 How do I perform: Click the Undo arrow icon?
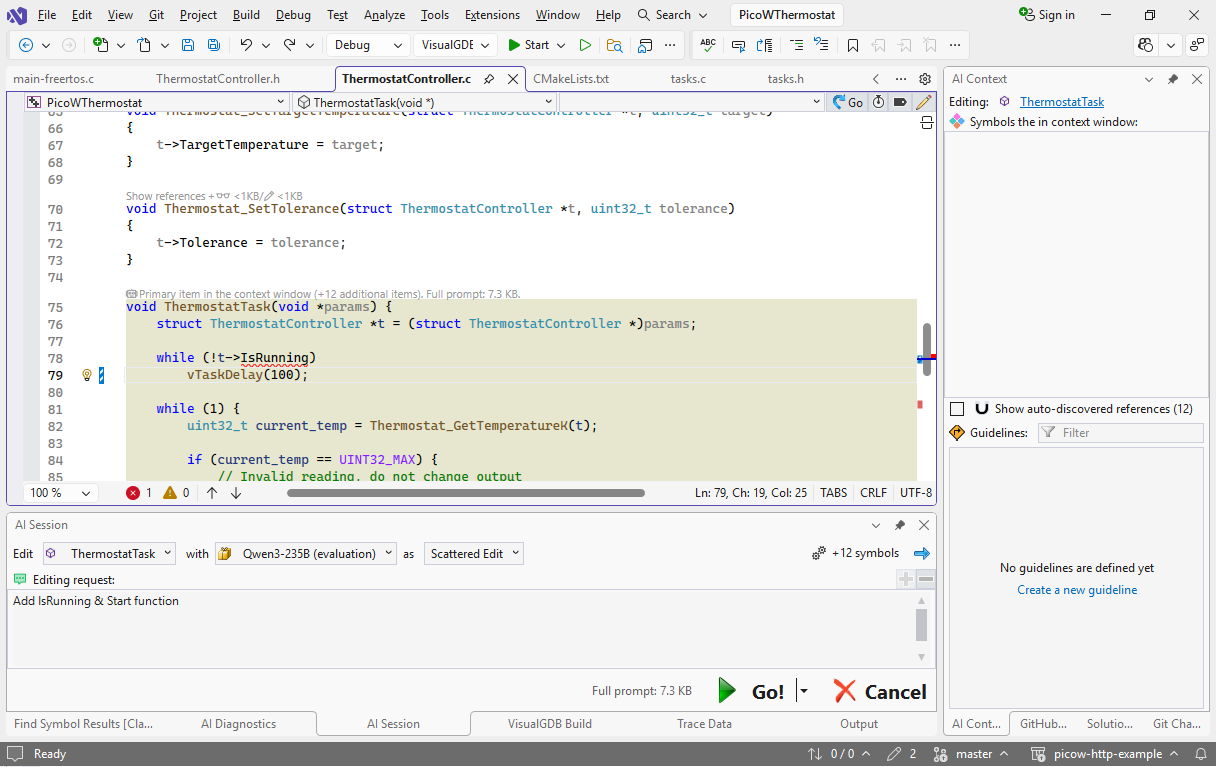[246, 45]
